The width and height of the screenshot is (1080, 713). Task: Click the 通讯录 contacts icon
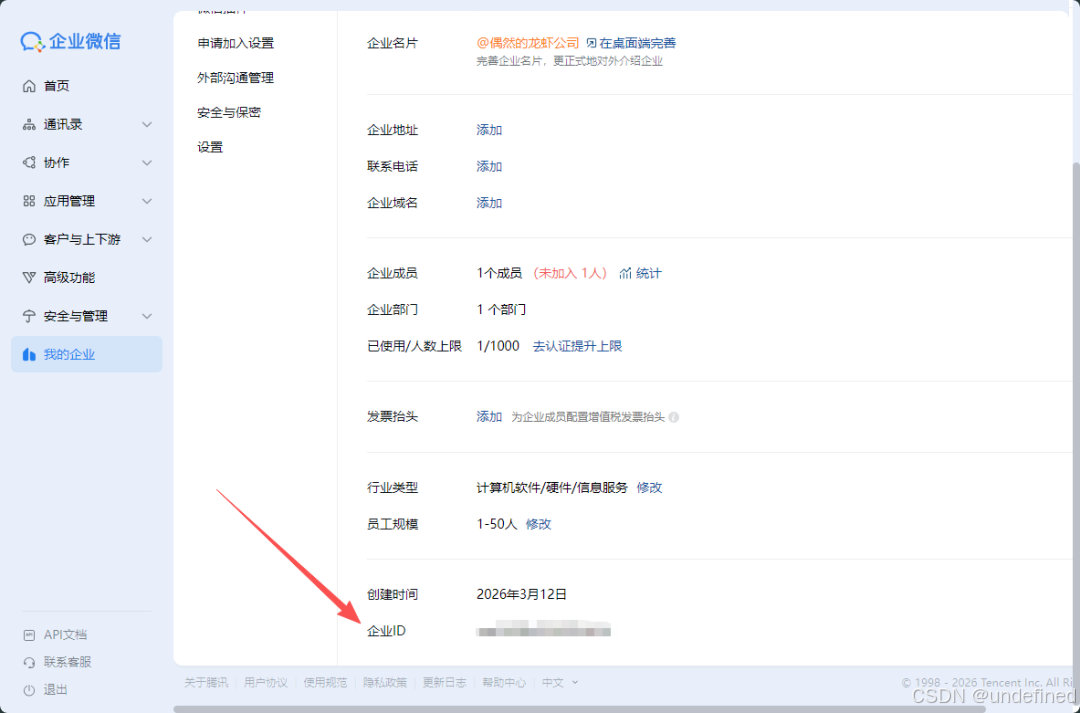pyautogui.click(x=29, y=125)
